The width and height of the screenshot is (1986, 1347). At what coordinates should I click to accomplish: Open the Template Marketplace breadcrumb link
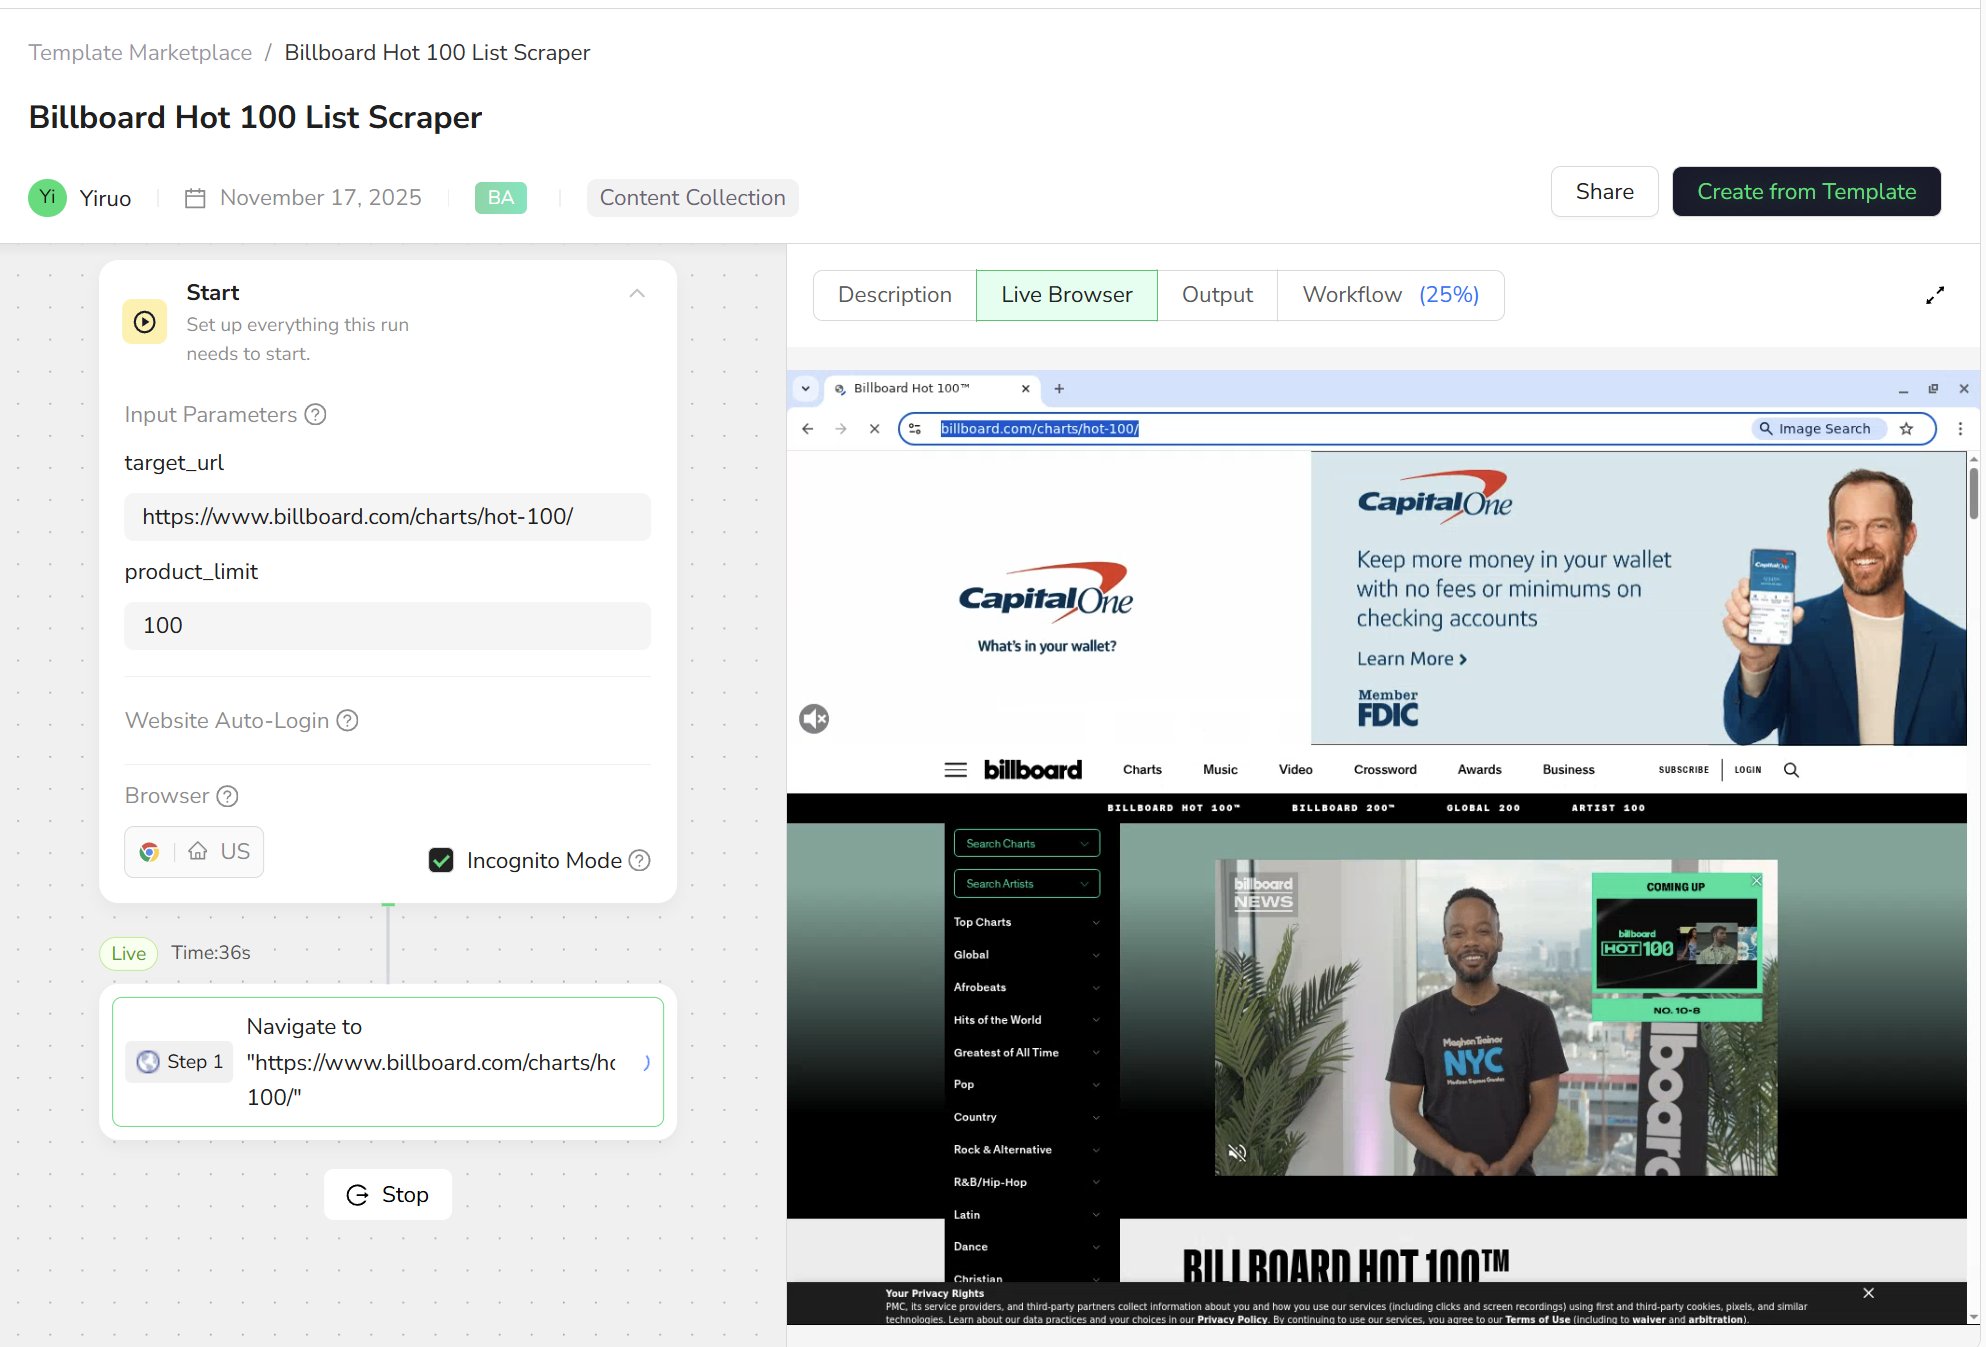140,52
